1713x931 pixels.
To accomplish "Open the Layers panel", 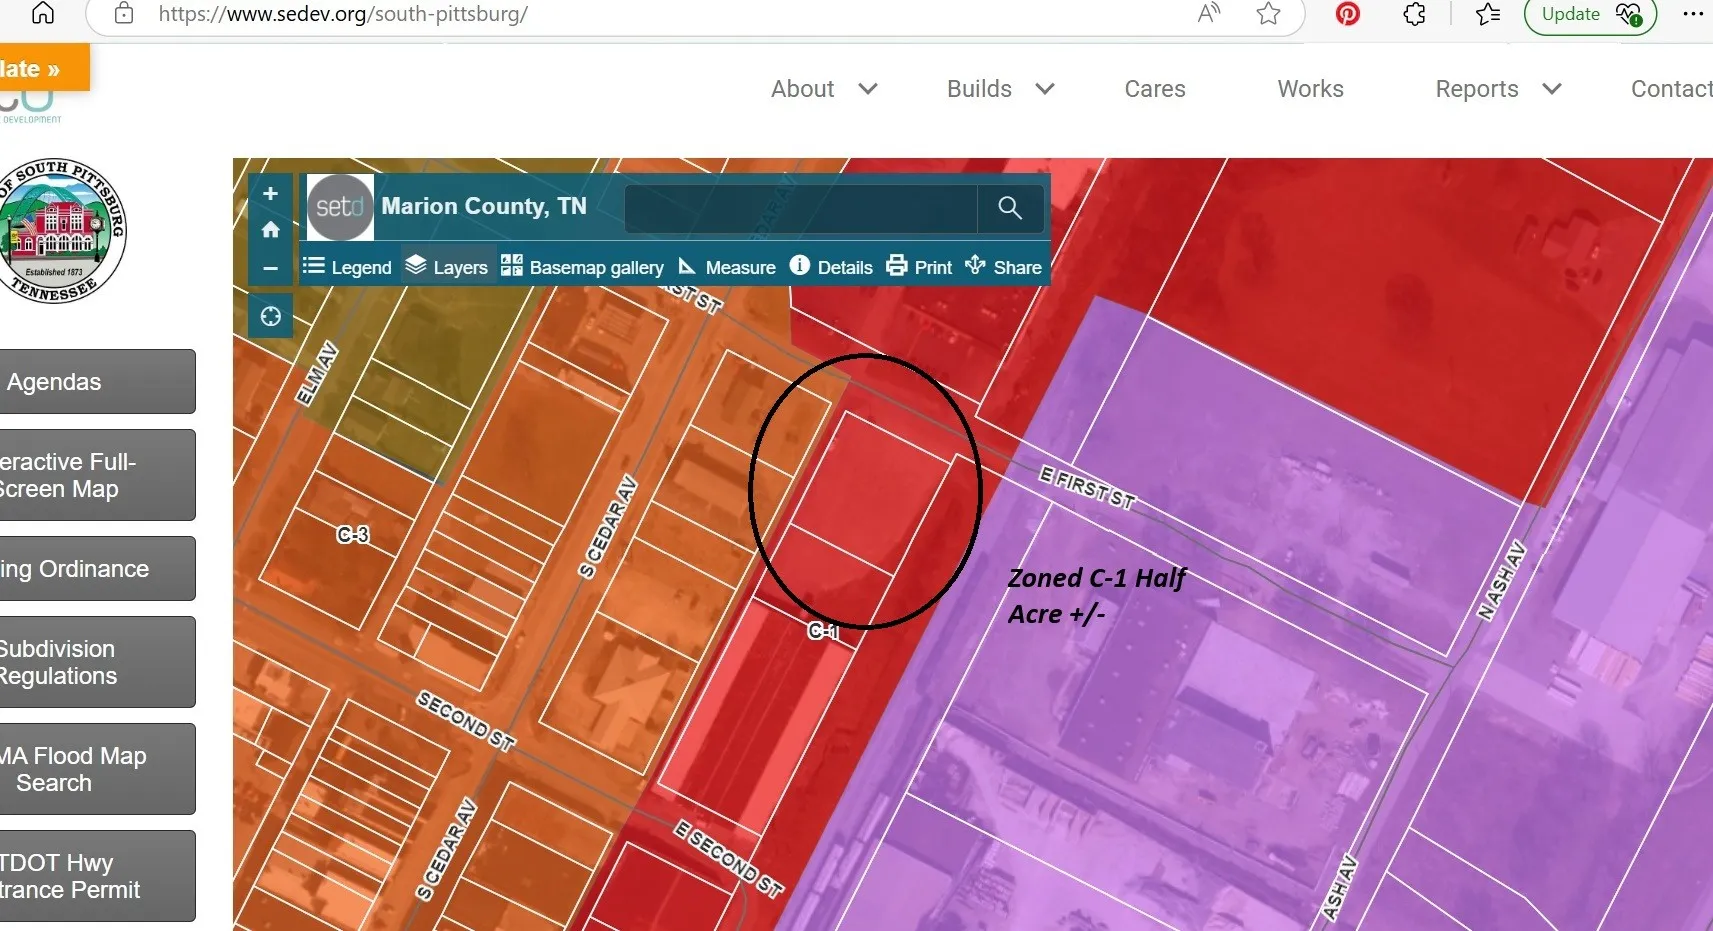I will coord(447,267).
